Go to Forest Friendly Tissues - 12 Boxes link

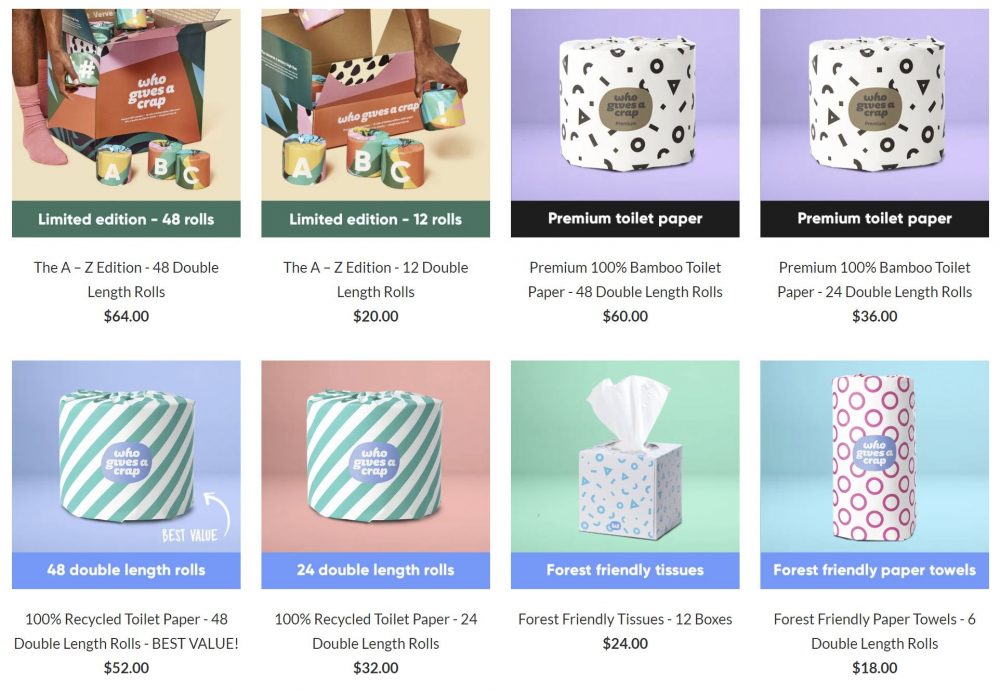click(x=625, y=619)
